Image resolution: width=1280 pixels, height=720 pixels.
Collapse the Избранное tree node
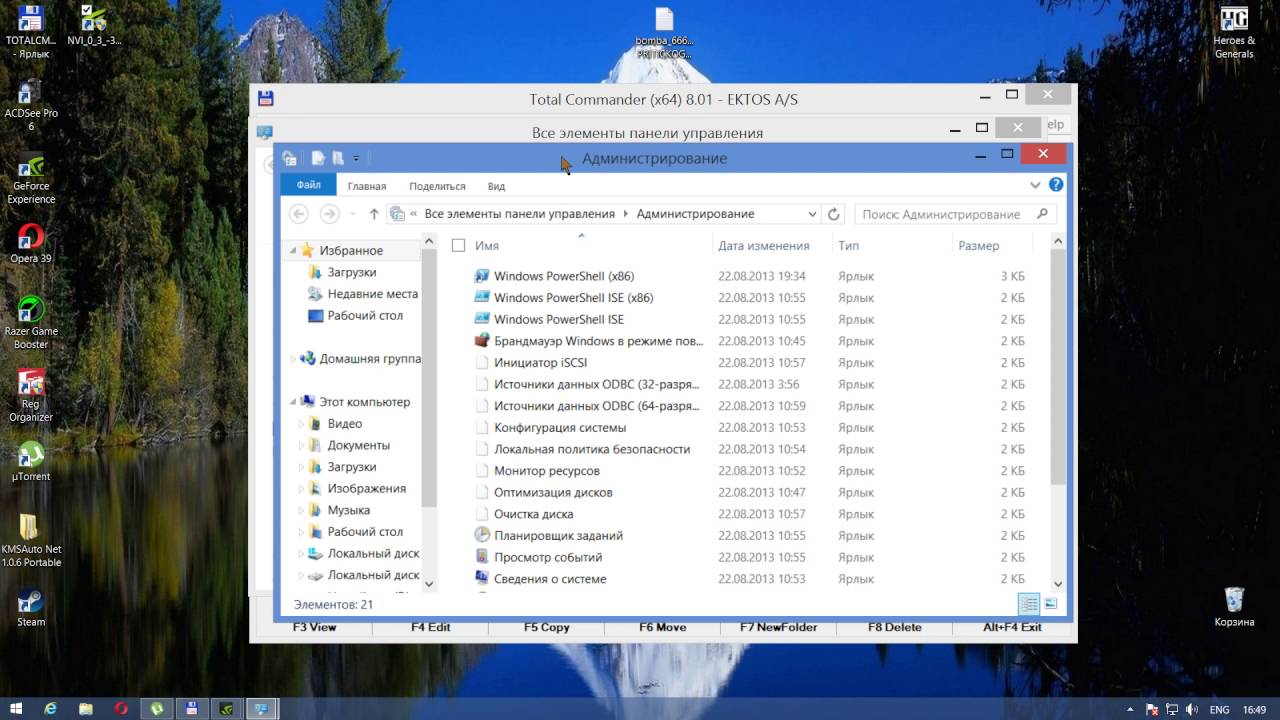(x=293, y=251)
